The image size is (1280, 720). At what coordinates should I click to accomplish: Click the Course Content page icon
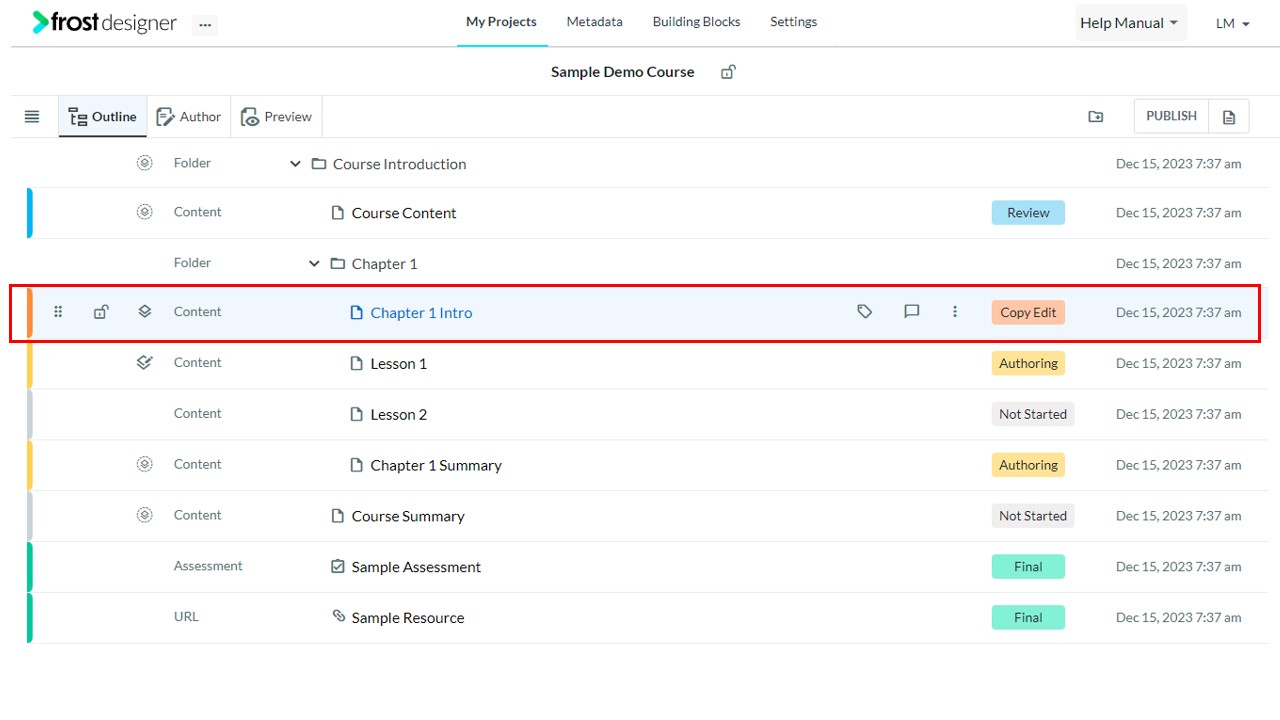(338, 213)
